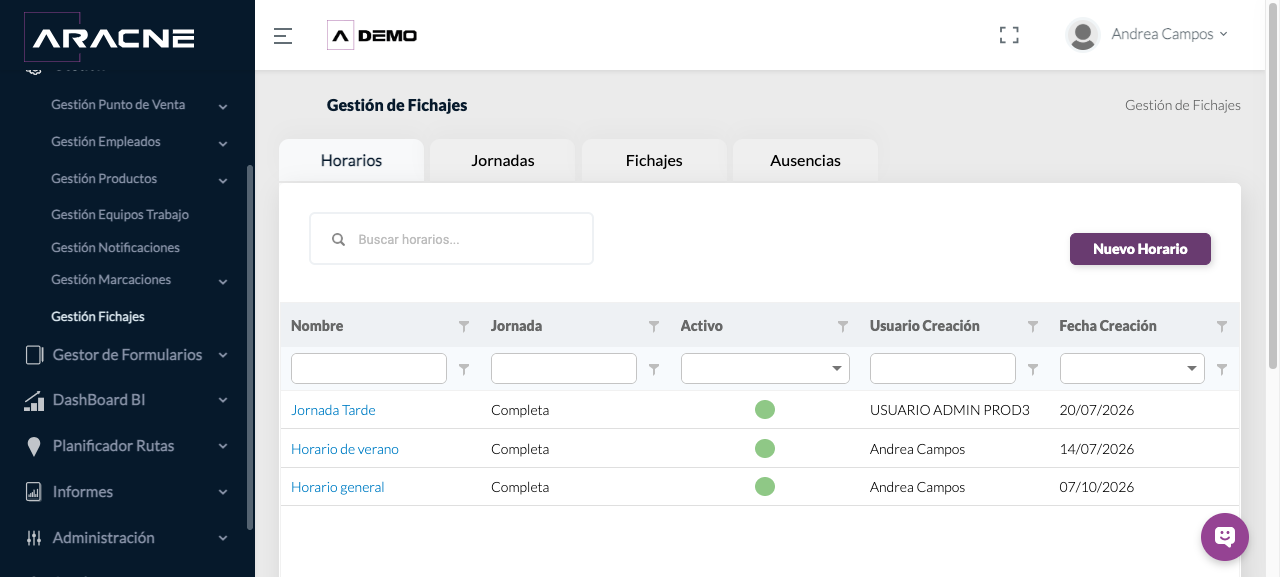Enter fullscreen mode with the expand icon
The width and height of the screenshot is (1280, 577).
pos(1009,35)
